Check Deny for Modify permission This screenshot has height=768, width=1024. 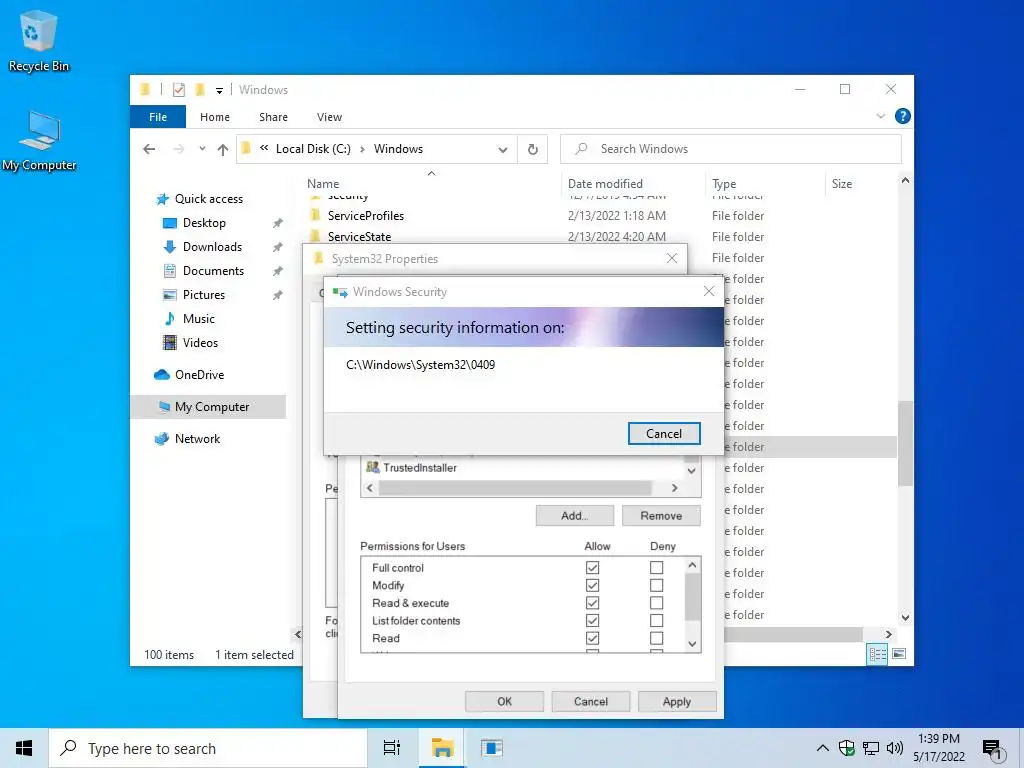(x=656, y=585)
